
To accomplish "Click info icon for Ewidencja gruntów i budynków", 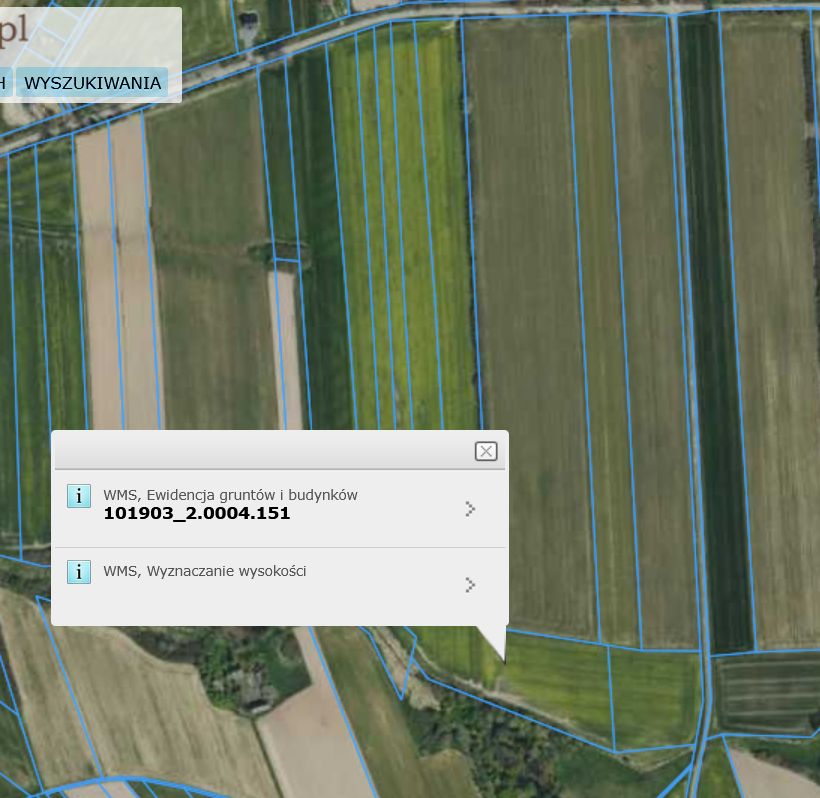I will pos(79,496).
